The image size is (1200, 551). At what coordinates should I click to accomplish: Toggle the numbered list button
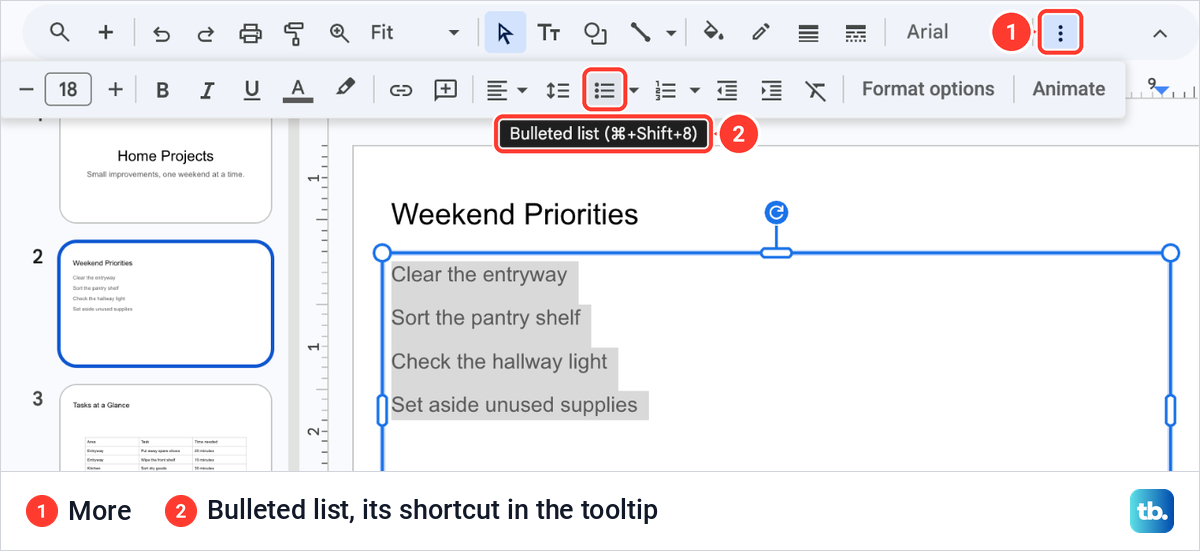click(665, 90)
